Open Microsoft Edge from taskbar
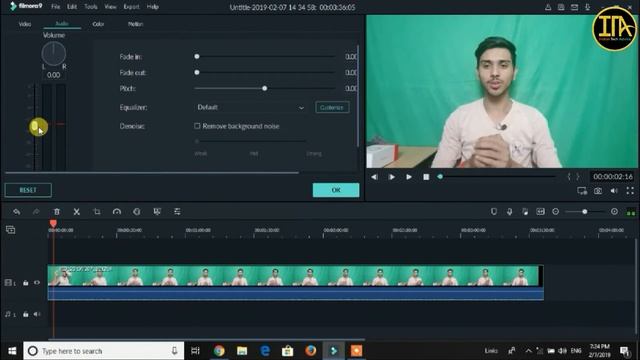640x360 pixels. (264, 351)
